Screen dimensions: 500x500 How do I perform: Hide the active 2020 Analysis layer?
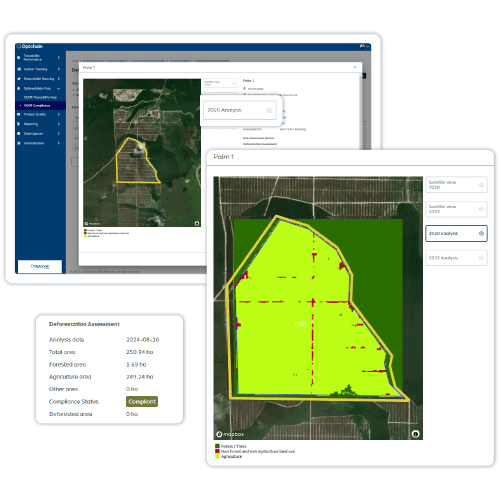(481, 233)
